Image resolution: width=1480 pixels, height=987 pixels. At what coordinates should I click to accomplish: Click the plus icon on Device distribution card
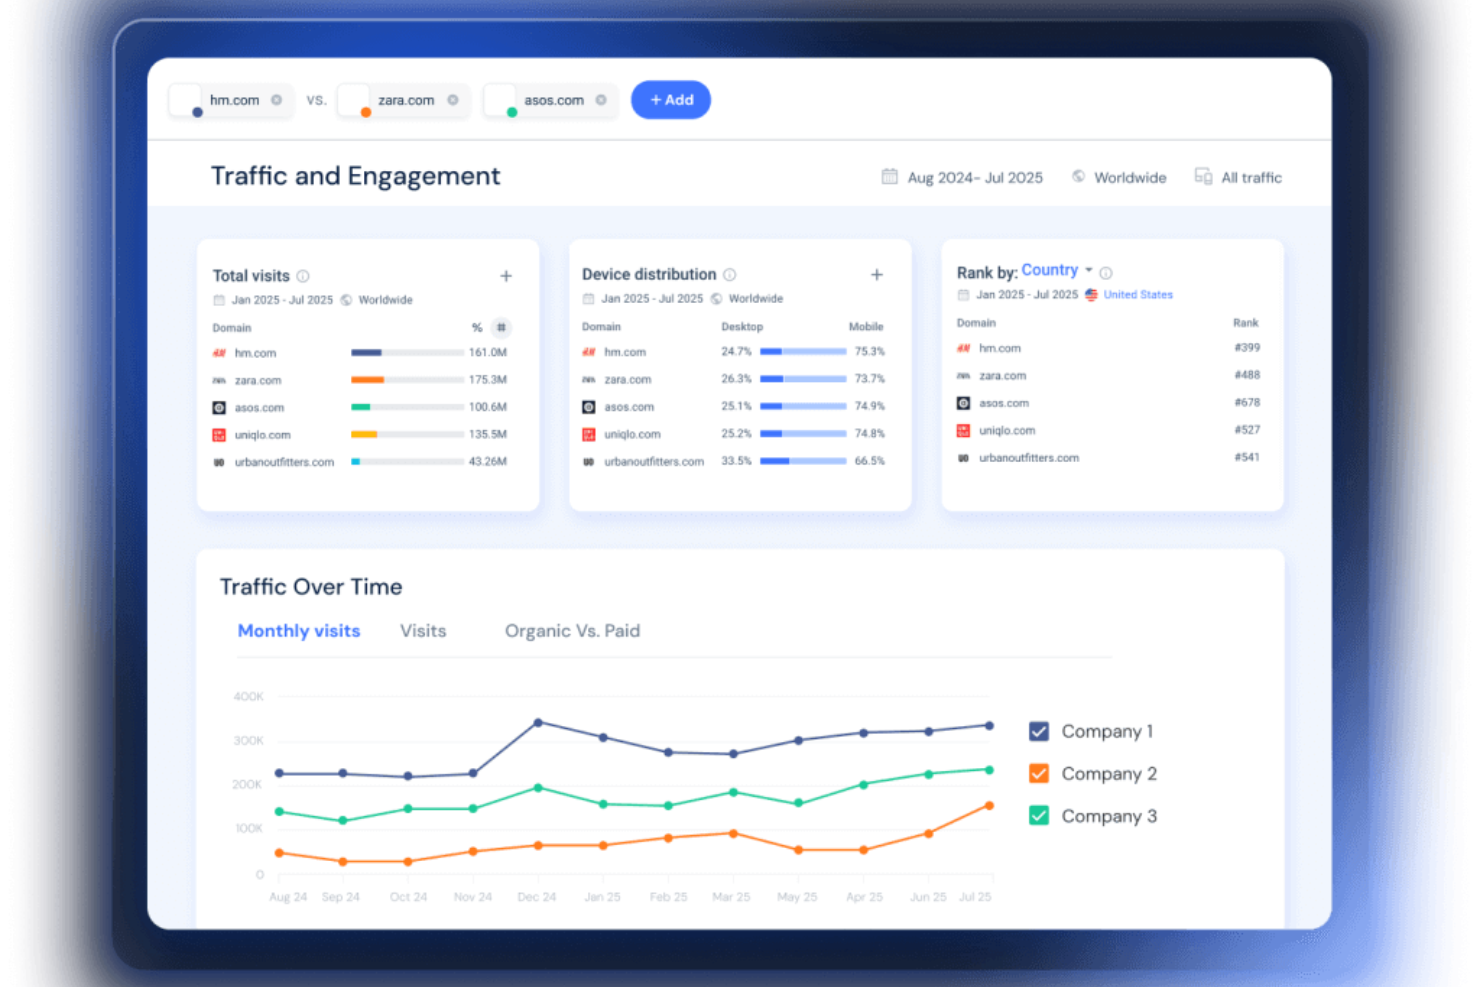click(x=877, y=274)
